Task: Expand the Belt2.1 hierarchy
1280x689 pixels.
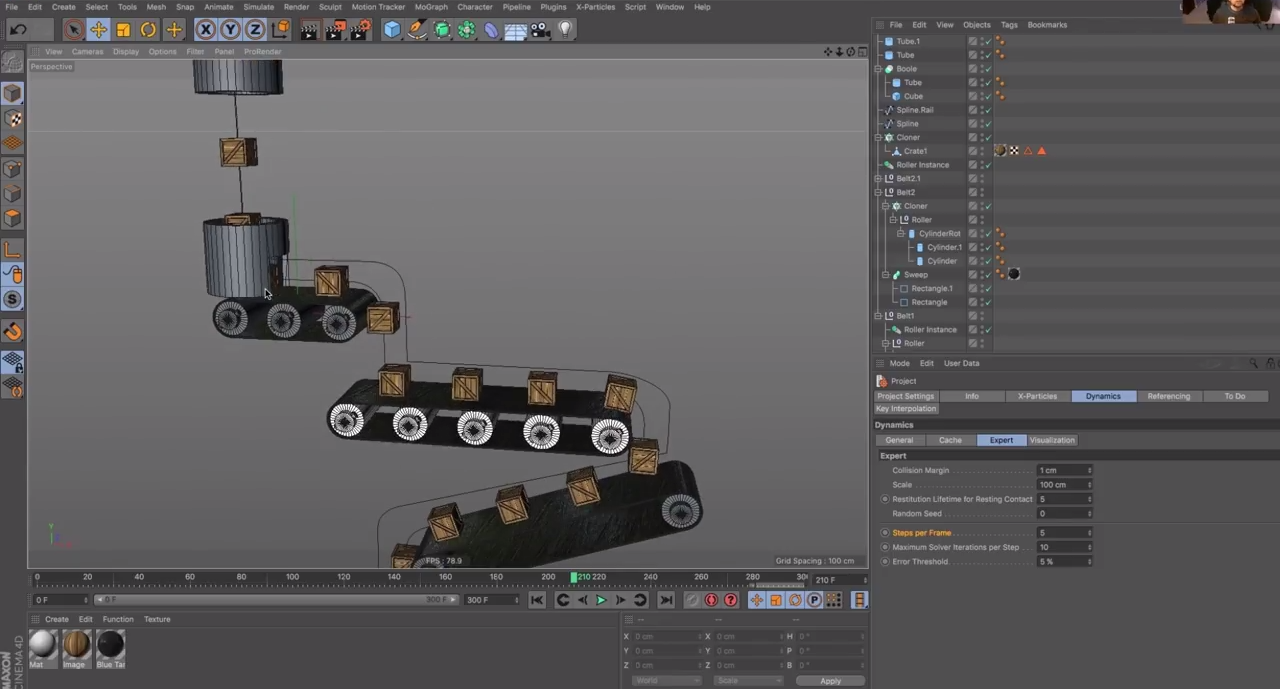Action: [x=878, y=178]
